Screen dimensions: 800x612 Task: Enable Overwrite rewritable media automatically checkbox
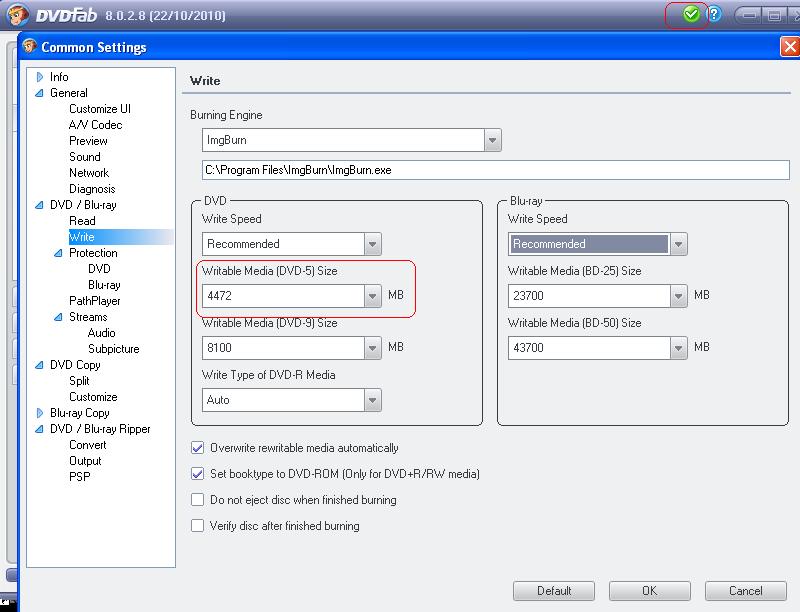[197, 448]
